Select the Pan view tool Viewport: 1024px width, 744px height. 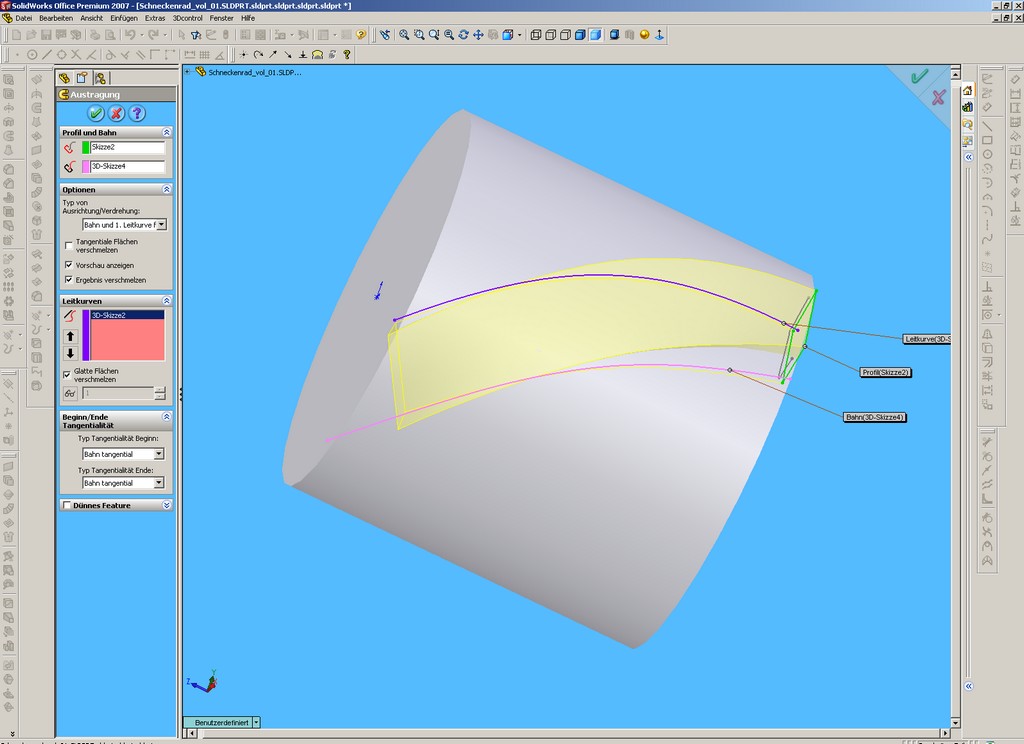pos(478,35)
